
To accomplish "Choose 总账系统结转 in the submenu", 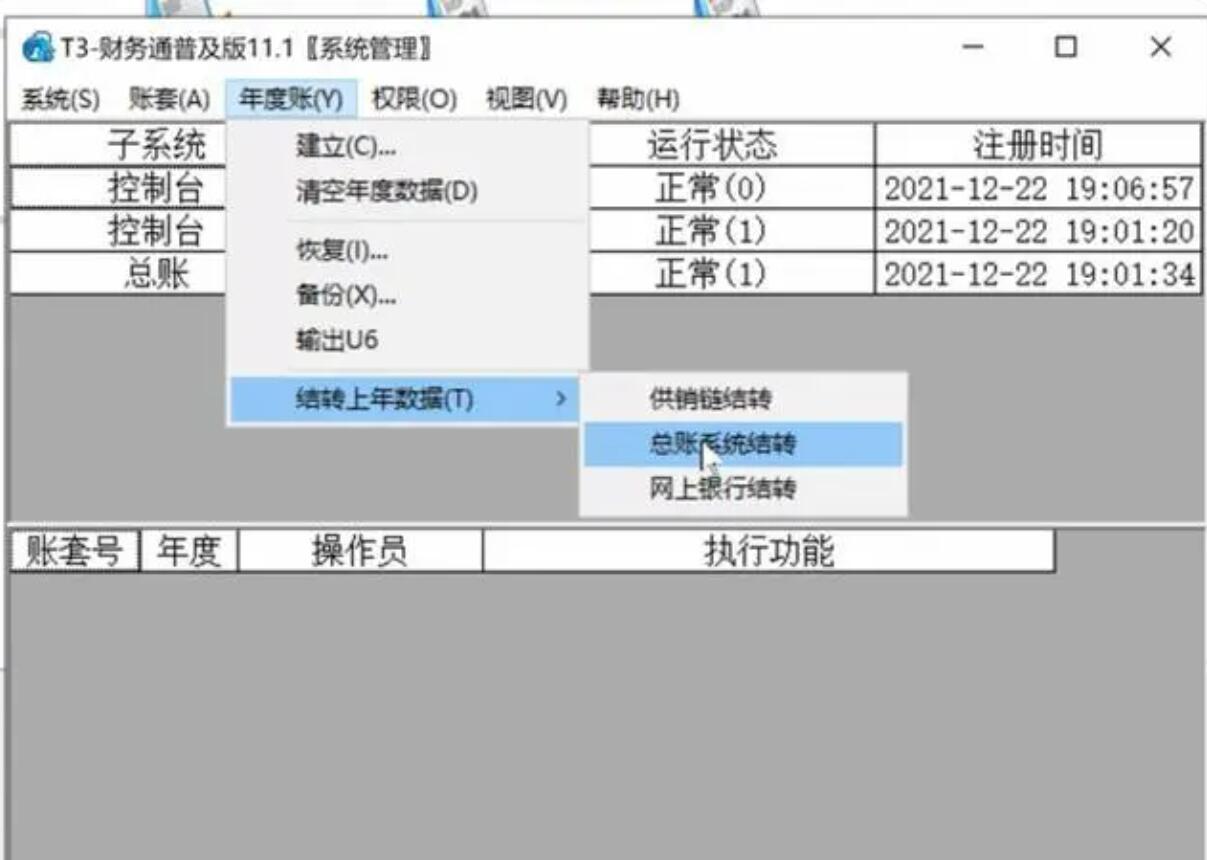I will [x=742, y=444].
